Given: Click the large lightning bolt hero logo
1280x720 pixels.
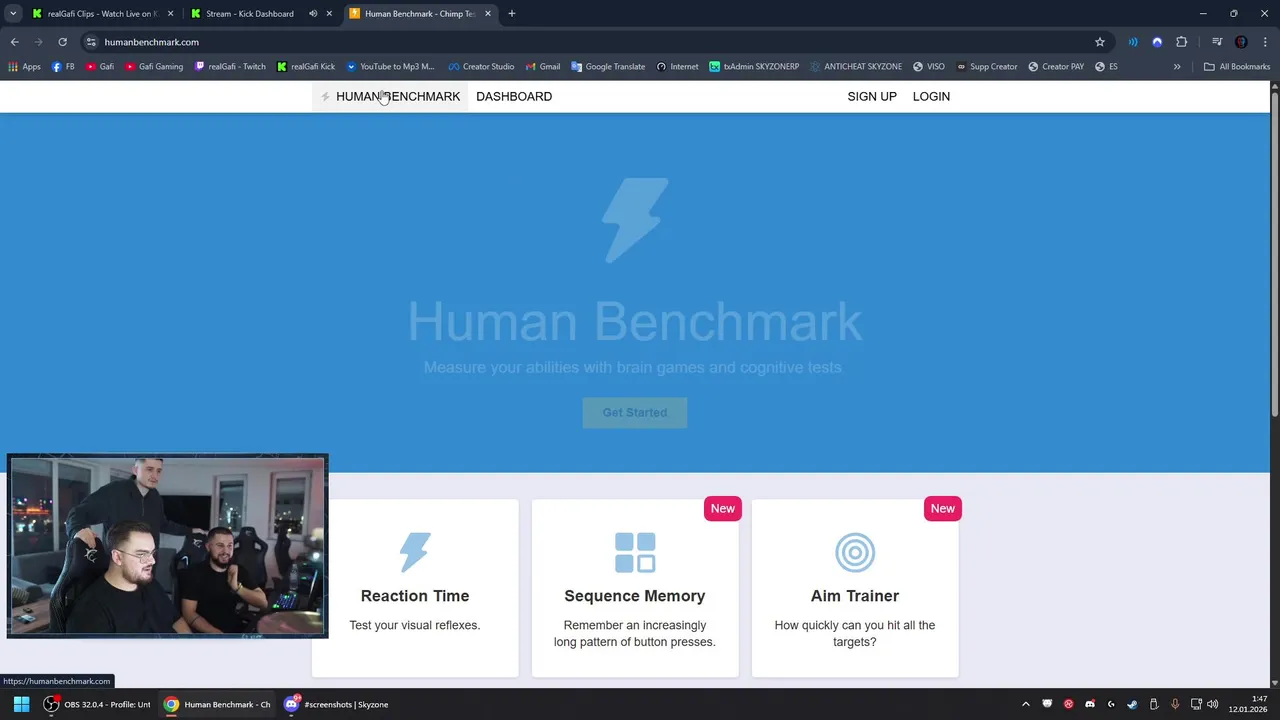Looking at the screenshot, I should pyautogui.click(x=635, y=221).
